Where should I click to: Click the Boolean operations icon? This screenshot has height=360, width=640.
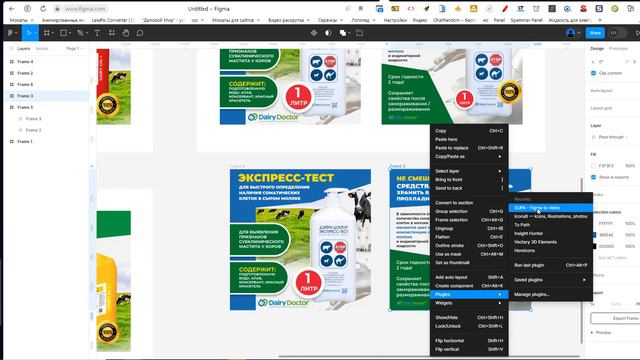(343, 33)
